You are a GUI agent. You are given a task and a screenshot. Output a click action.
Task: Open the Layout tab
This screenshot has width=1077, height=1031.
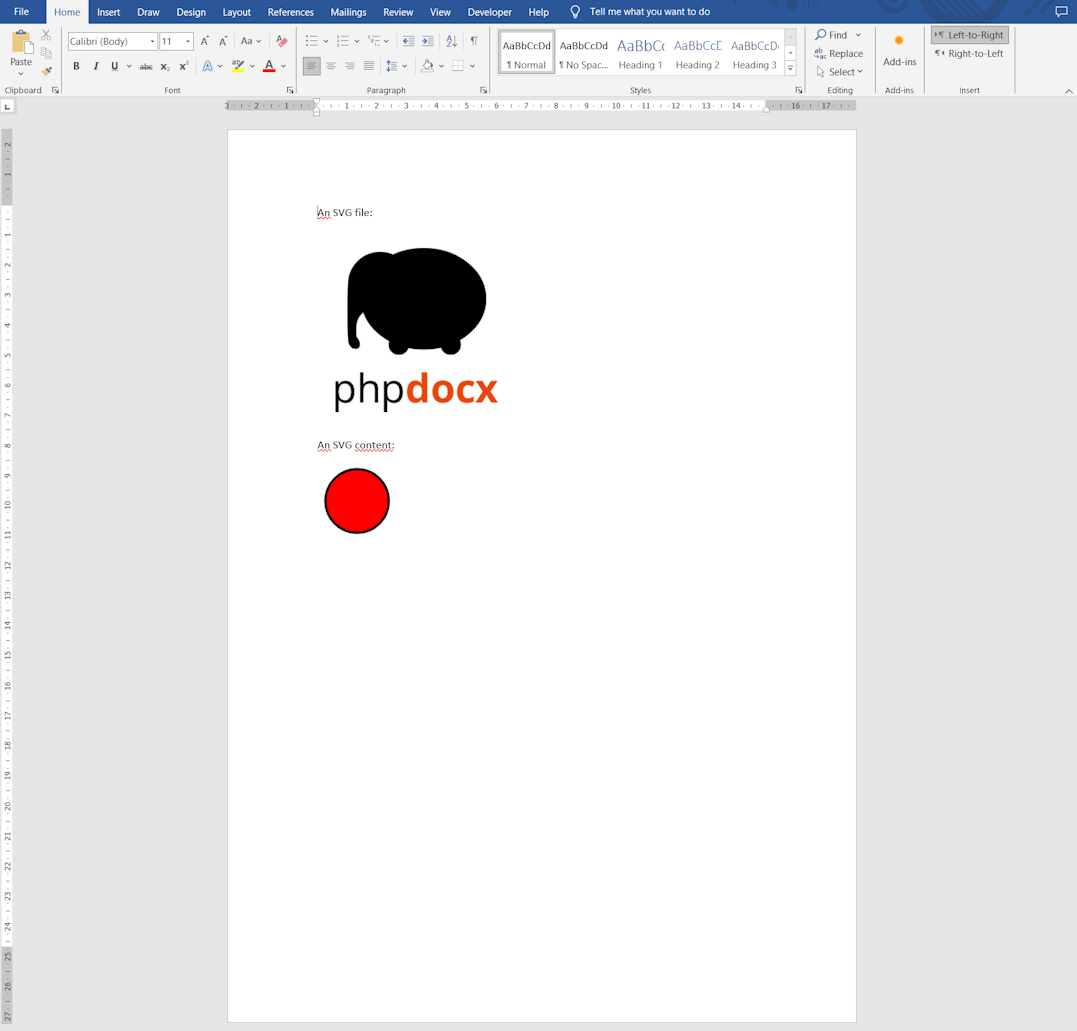pos(236,12)
